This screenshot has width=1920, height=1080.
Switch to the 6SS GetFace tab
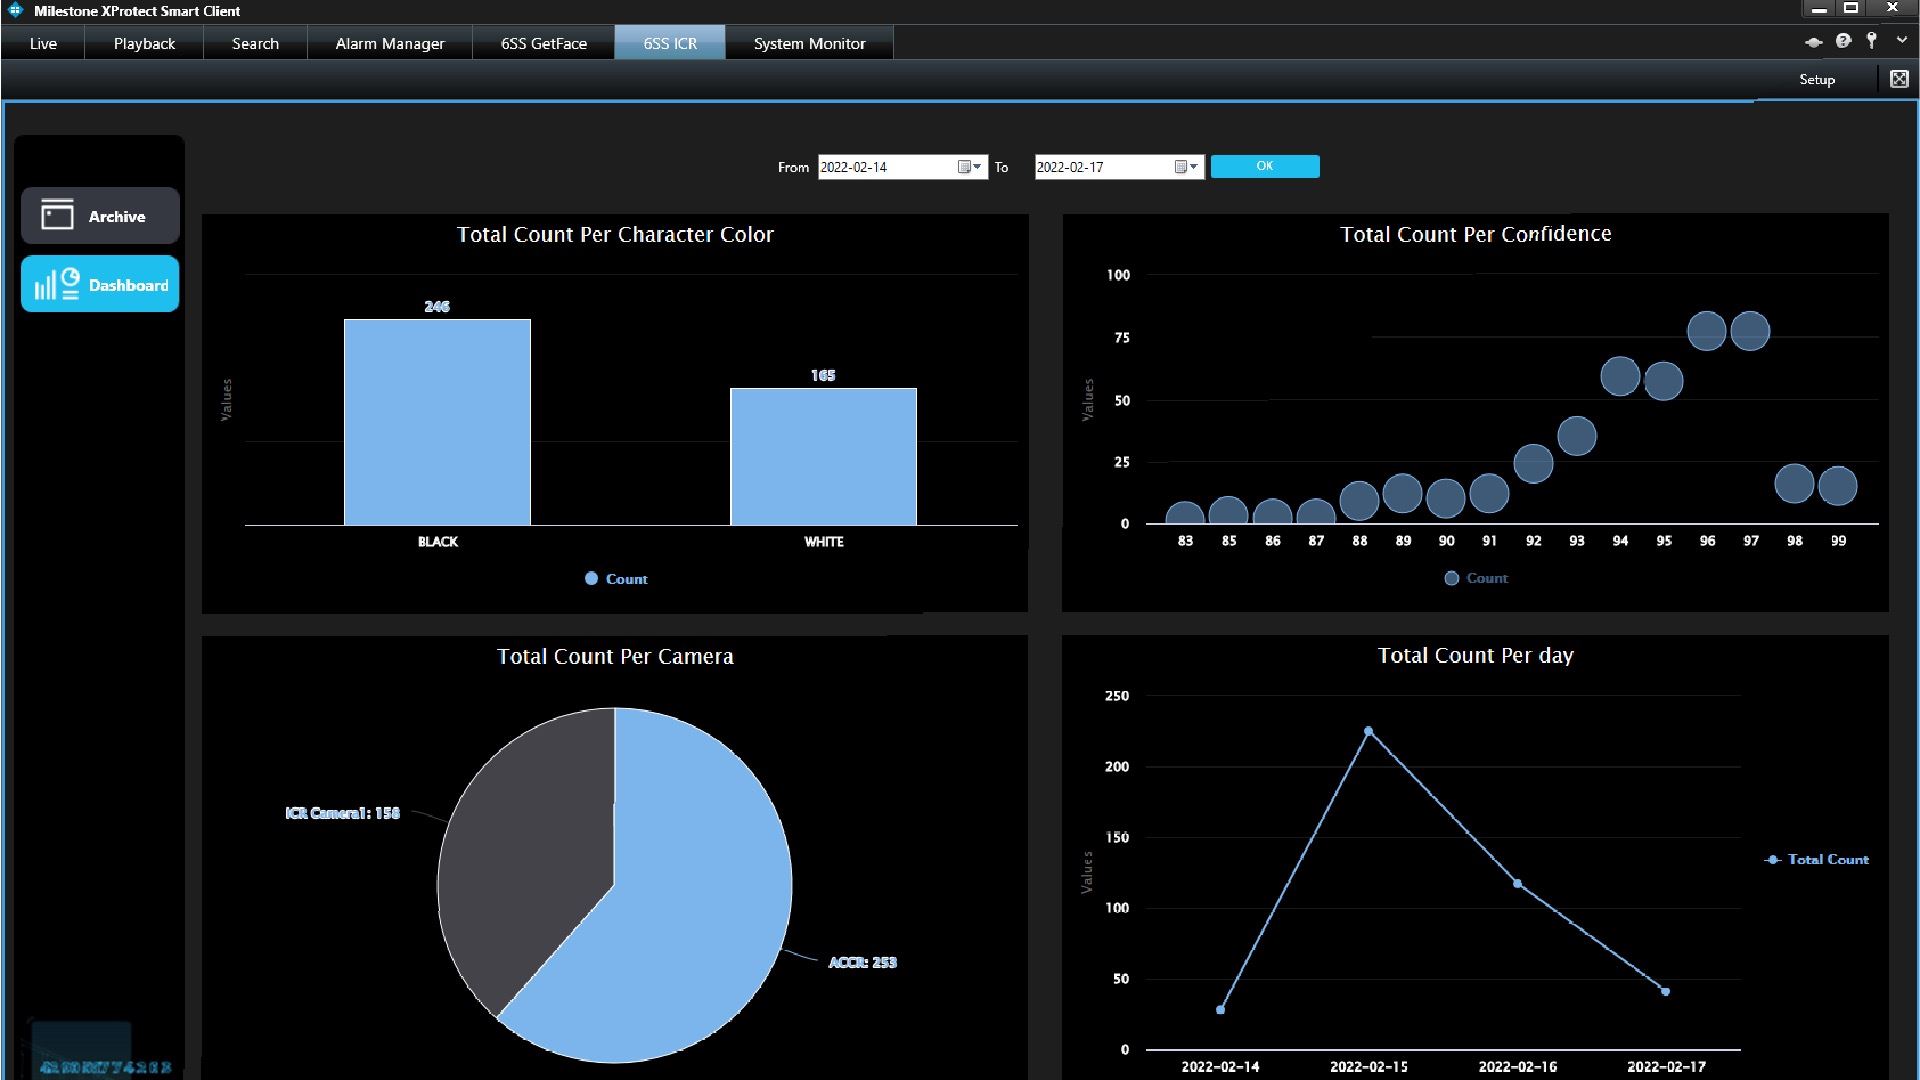click(x=544, y=43)
